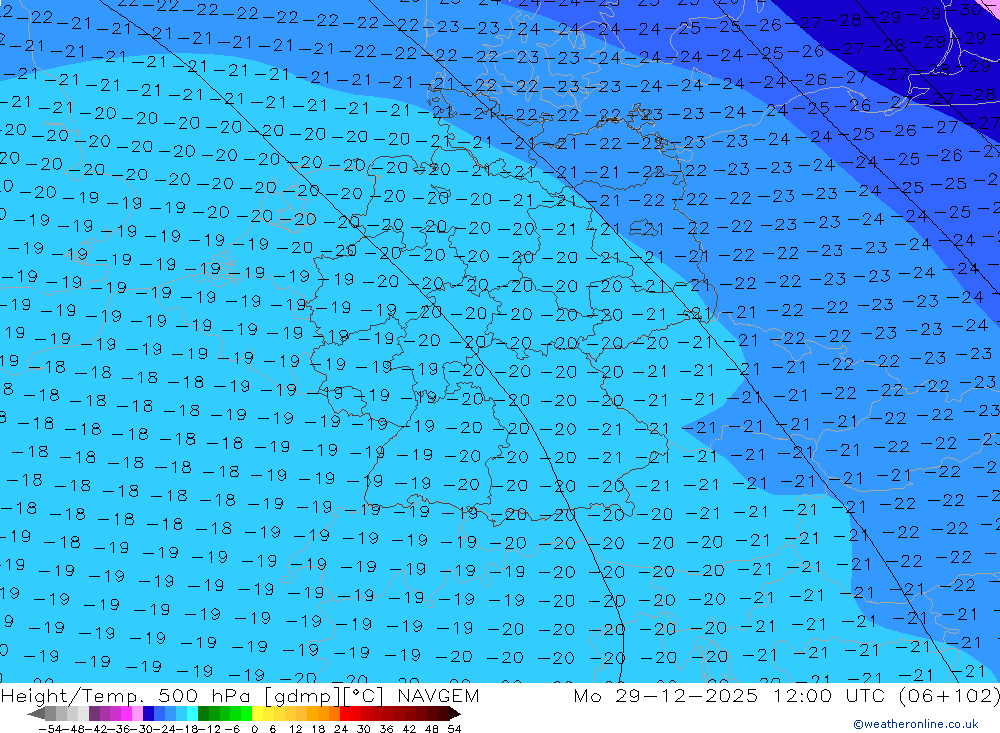Click the NAVGEM model label
Image resolution: width=1000 pixels, height=733 pixels.
(438, 696)
